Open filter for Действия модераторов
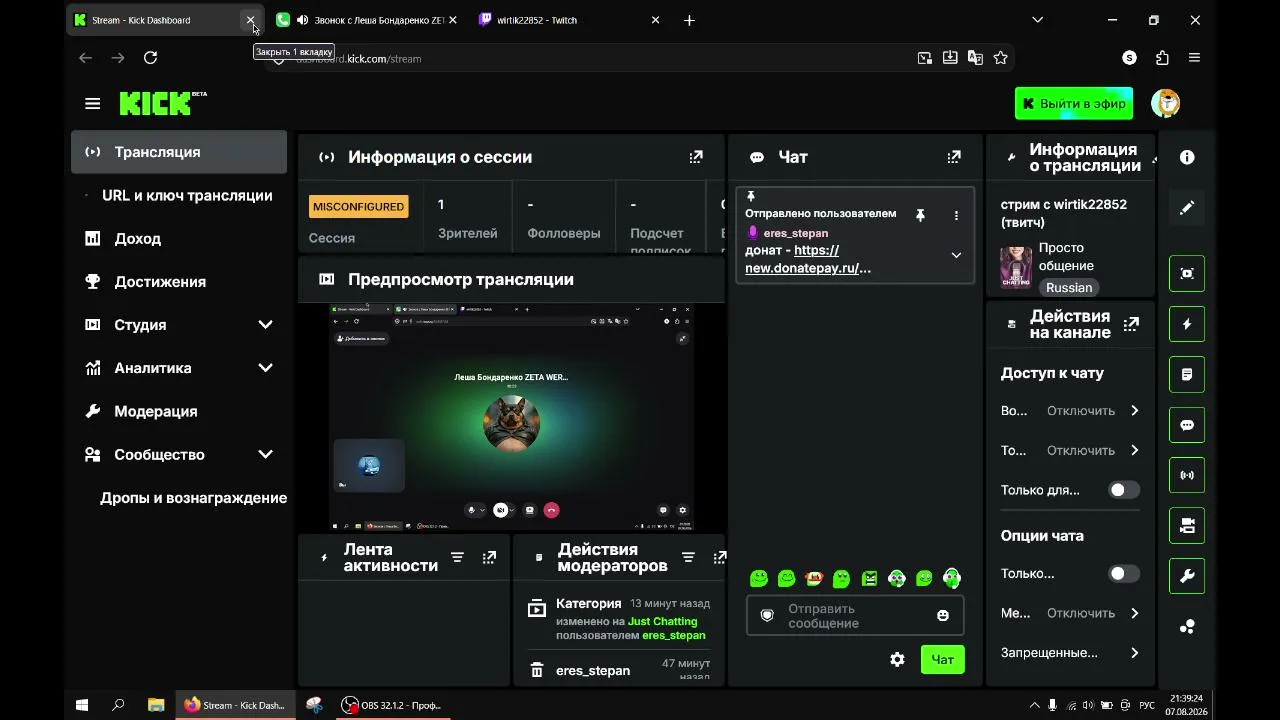1280x720 pixels. point(688,557)
